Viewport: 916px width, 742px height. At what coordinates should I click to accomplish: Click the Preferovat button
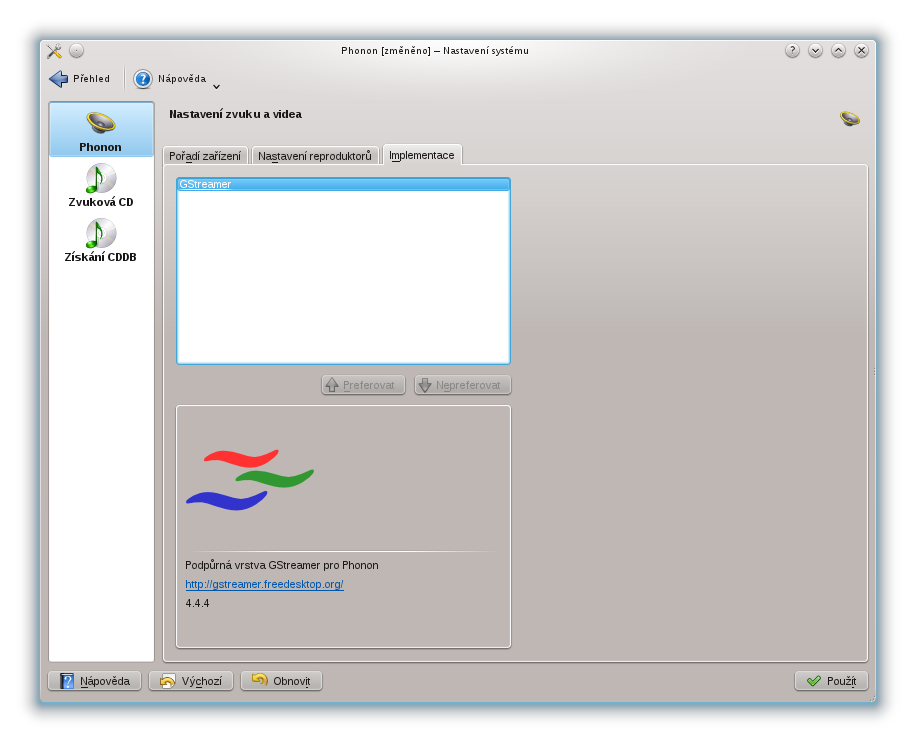[363, 385]
